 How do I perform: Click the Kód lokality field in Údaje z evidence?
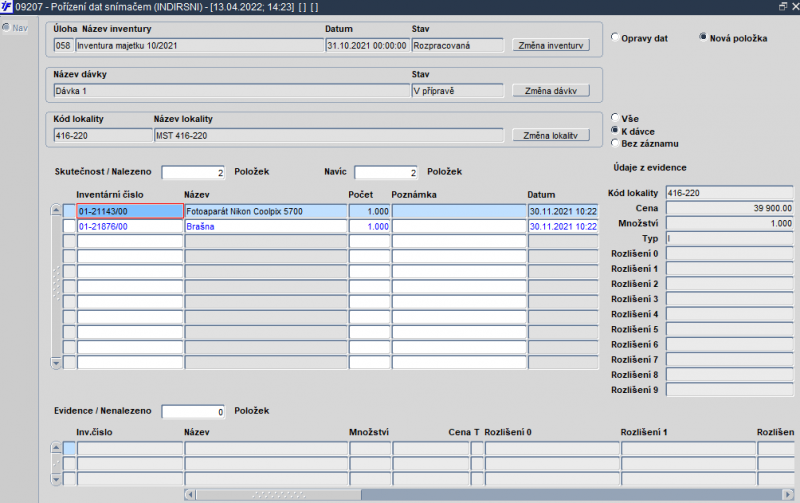click(730, 193)
